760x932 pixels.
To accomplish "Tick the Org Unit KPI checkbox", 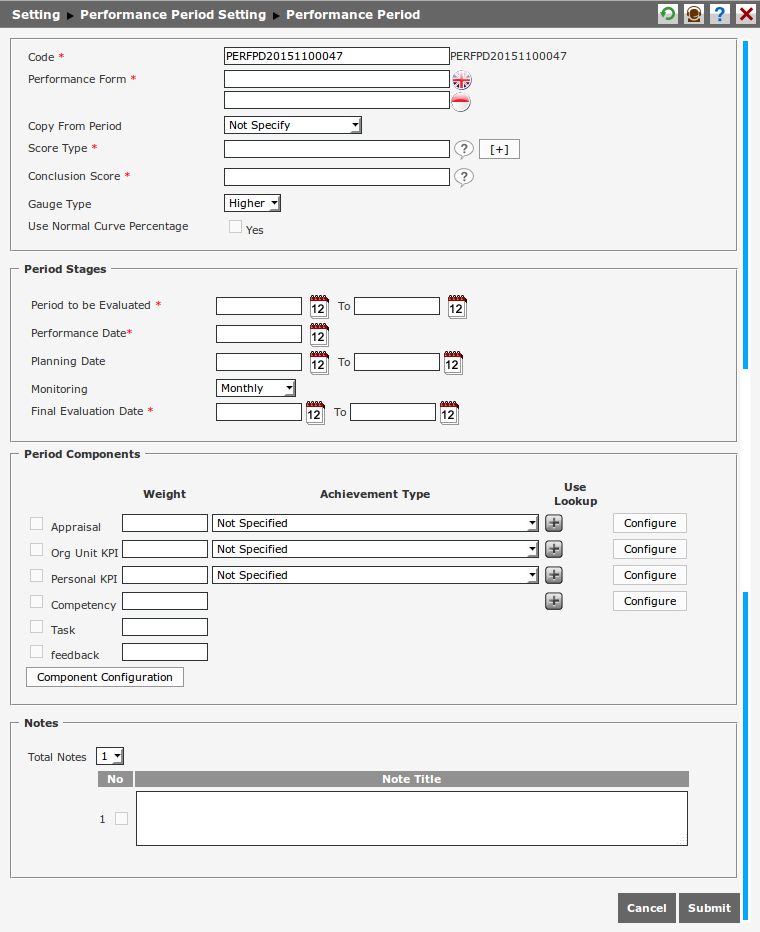I will tap(36, 549).
